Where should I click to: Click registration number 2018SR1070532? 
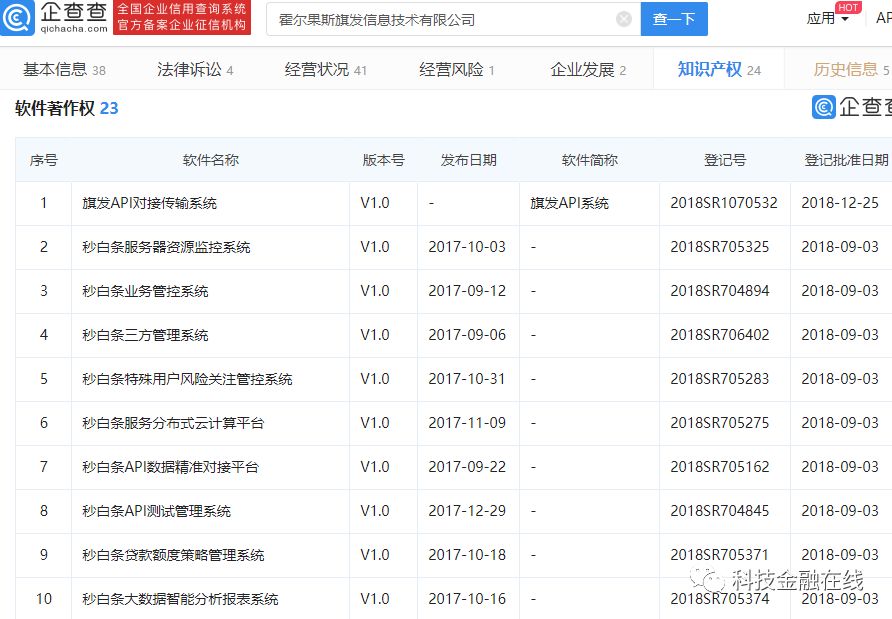(x=724, y=203)
